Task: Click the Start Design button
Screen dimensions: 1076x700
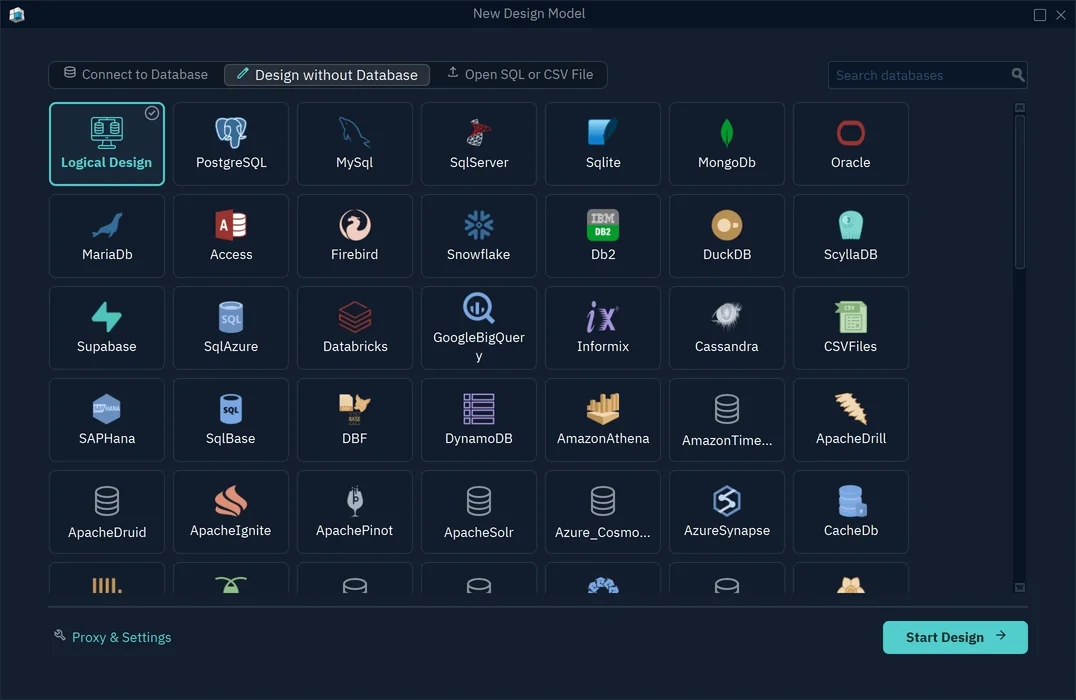Action: (955, 638)
